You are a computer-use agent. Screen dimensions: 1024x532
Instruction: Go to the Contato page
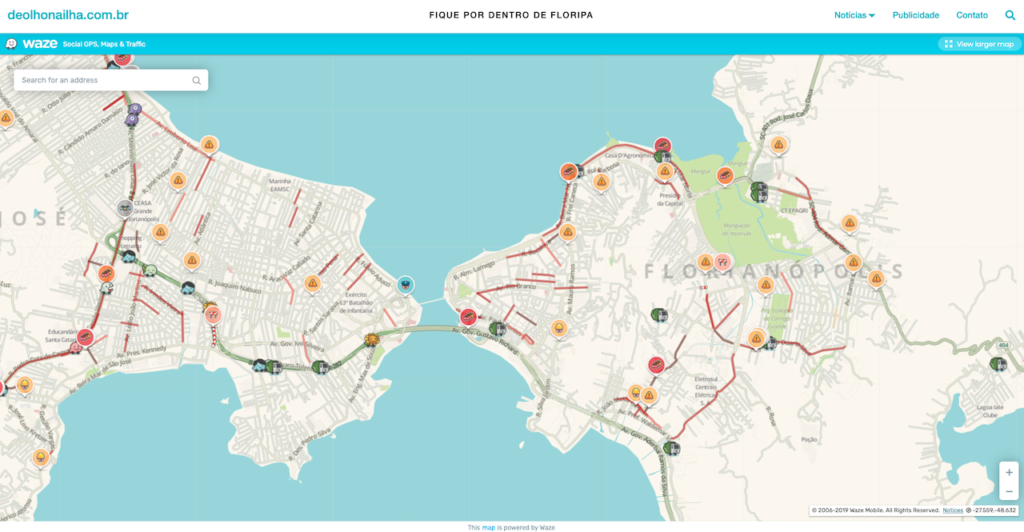[x=971, y=16]
